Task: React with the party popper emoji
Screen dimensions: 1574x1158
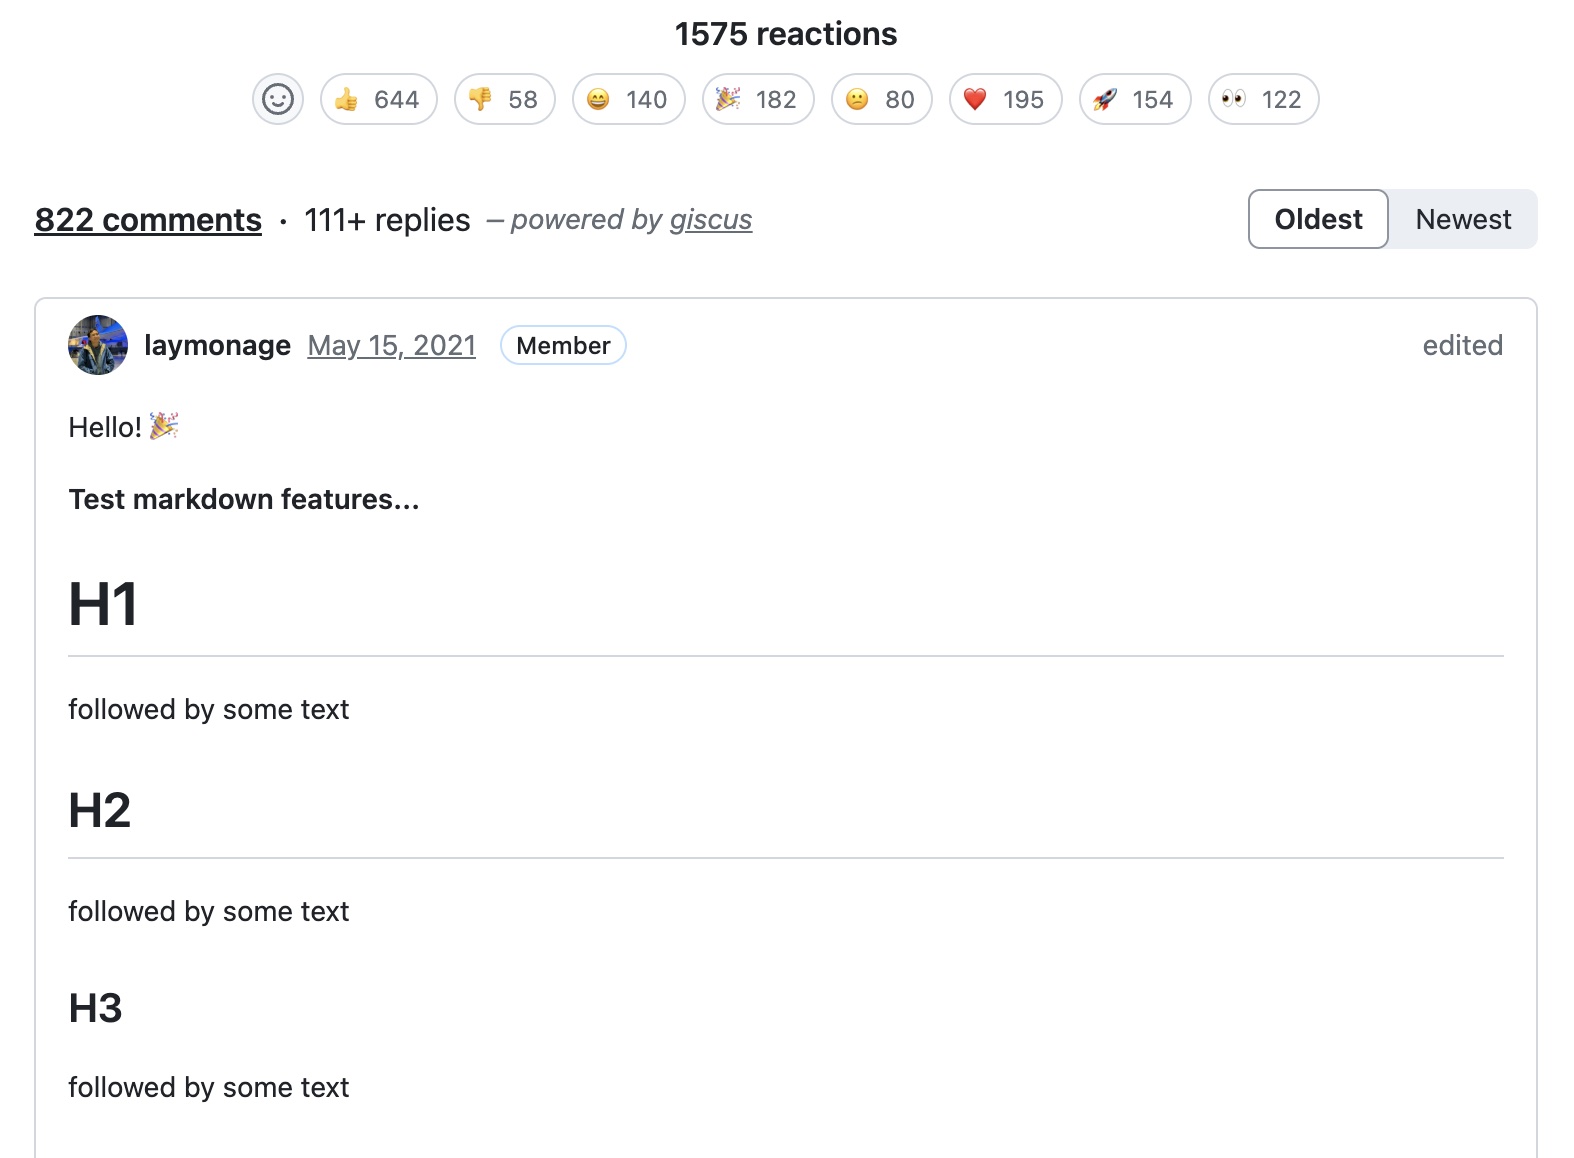Action: (758, 99)
